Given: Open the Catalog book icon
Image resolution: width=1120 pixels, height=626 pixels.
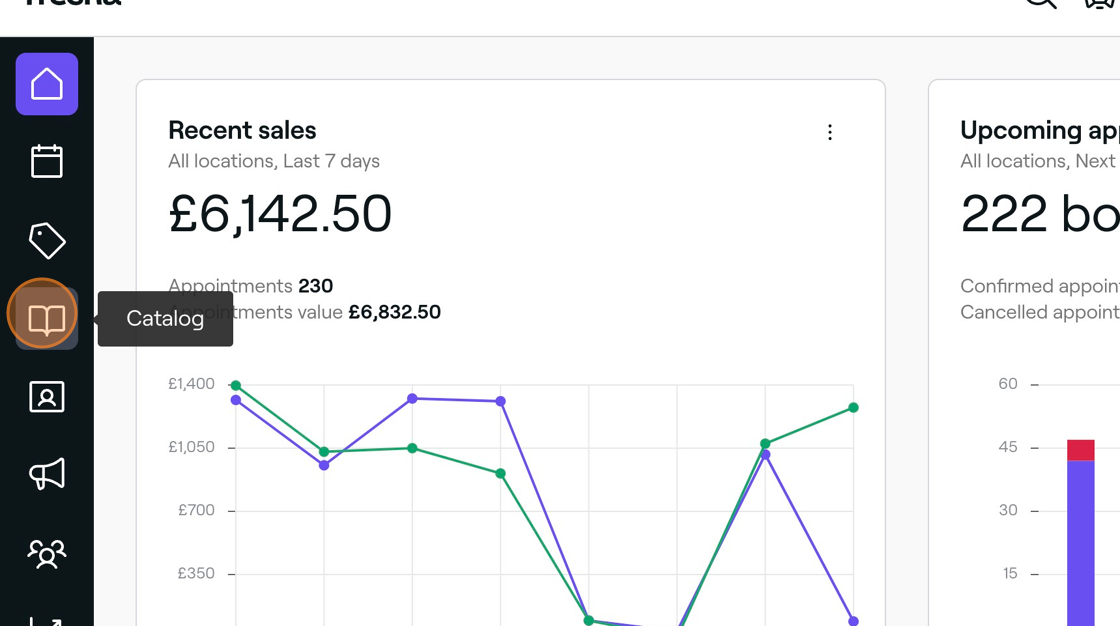Looking at the screenshot, I should [46, 319].
